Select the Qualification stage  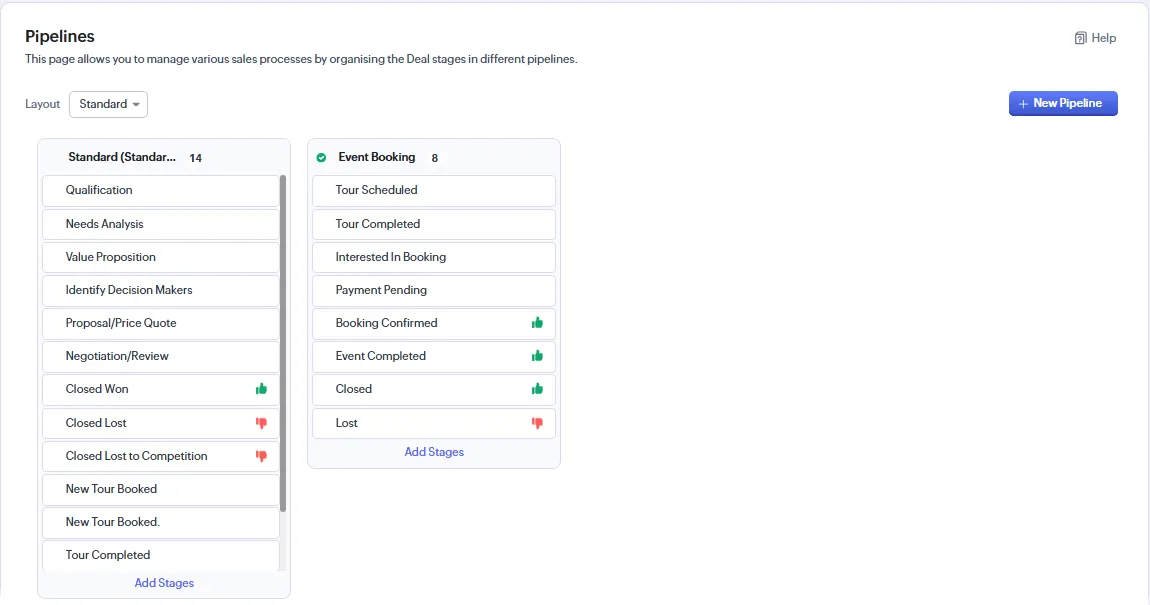click(x=161, y=191)
